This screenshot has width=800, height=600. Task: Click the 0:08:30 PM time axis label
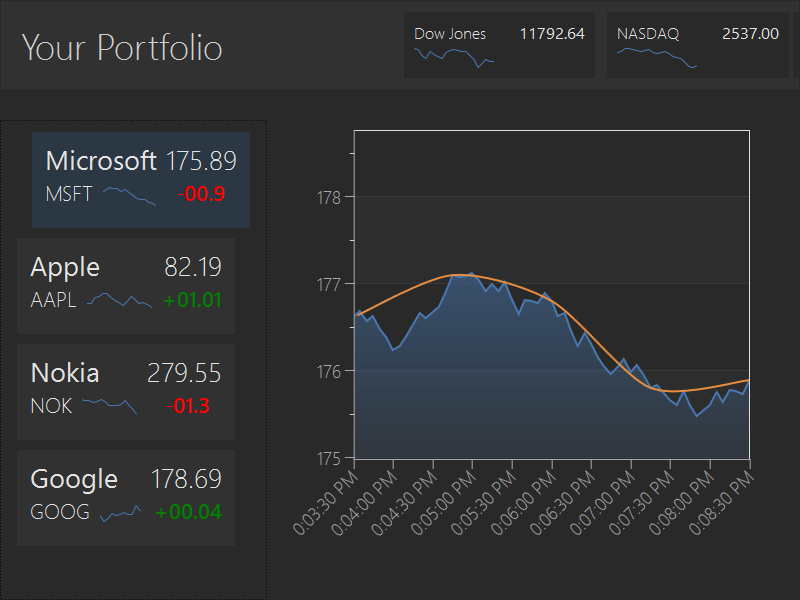[721, 503]
